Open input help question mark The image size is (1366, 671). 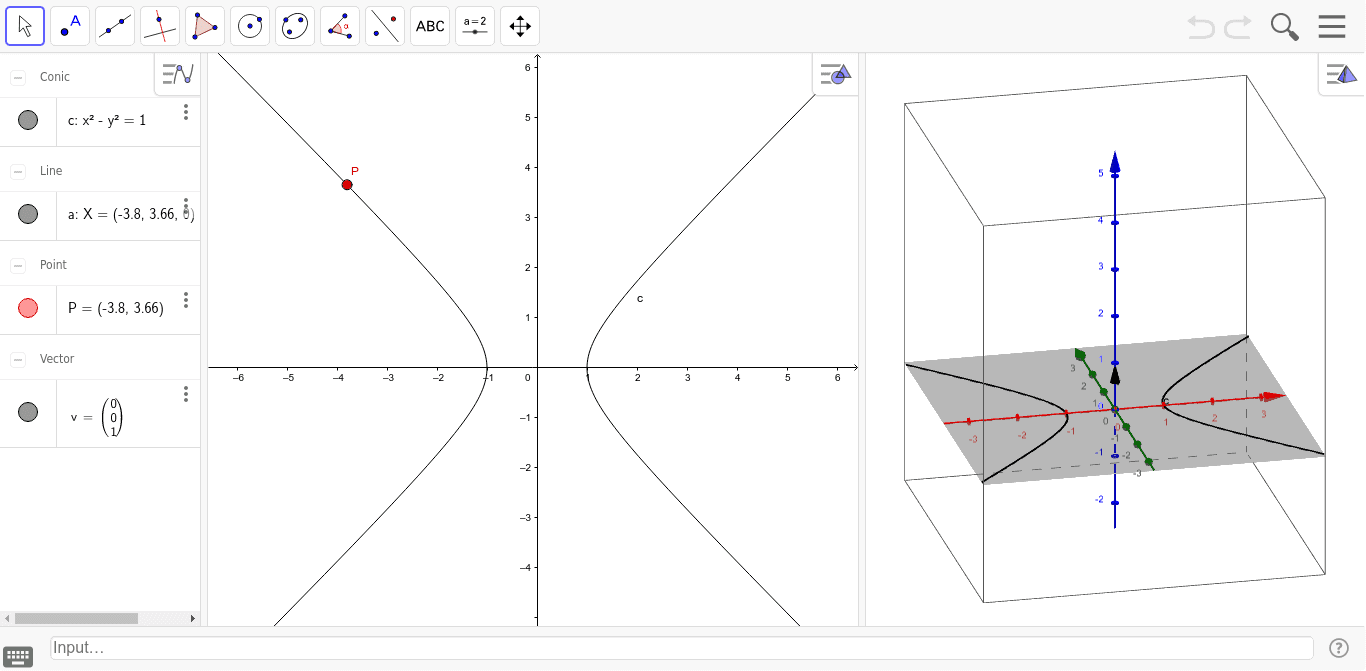tap(1339, 648)
